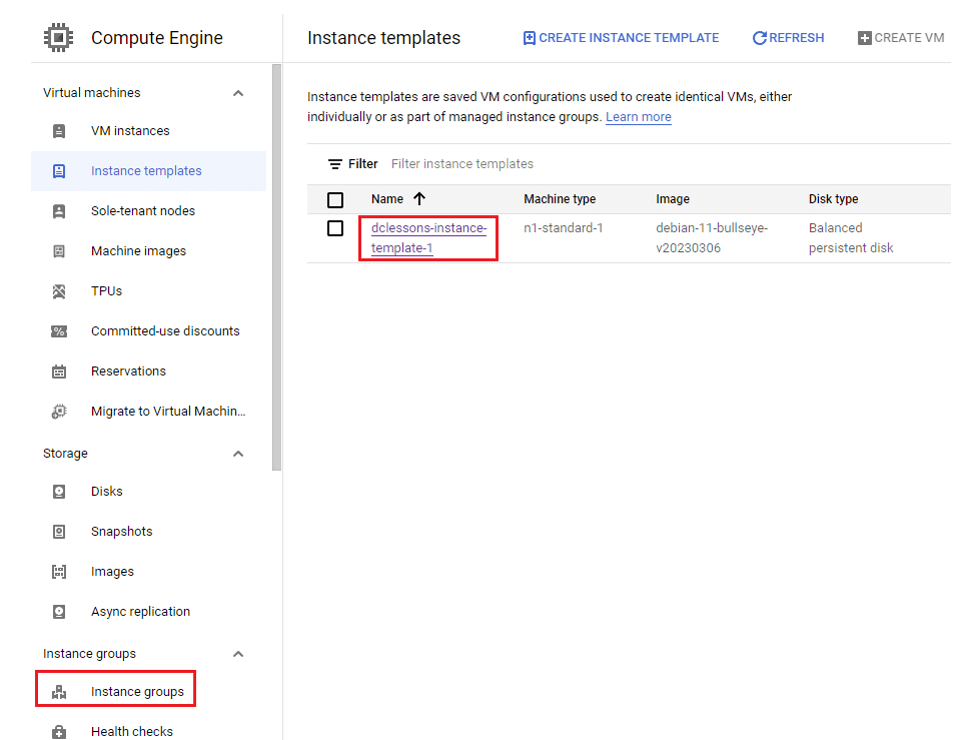Click the Images icon in Storage
This screenshot has height=740, width=955.
tap(59, 572)
